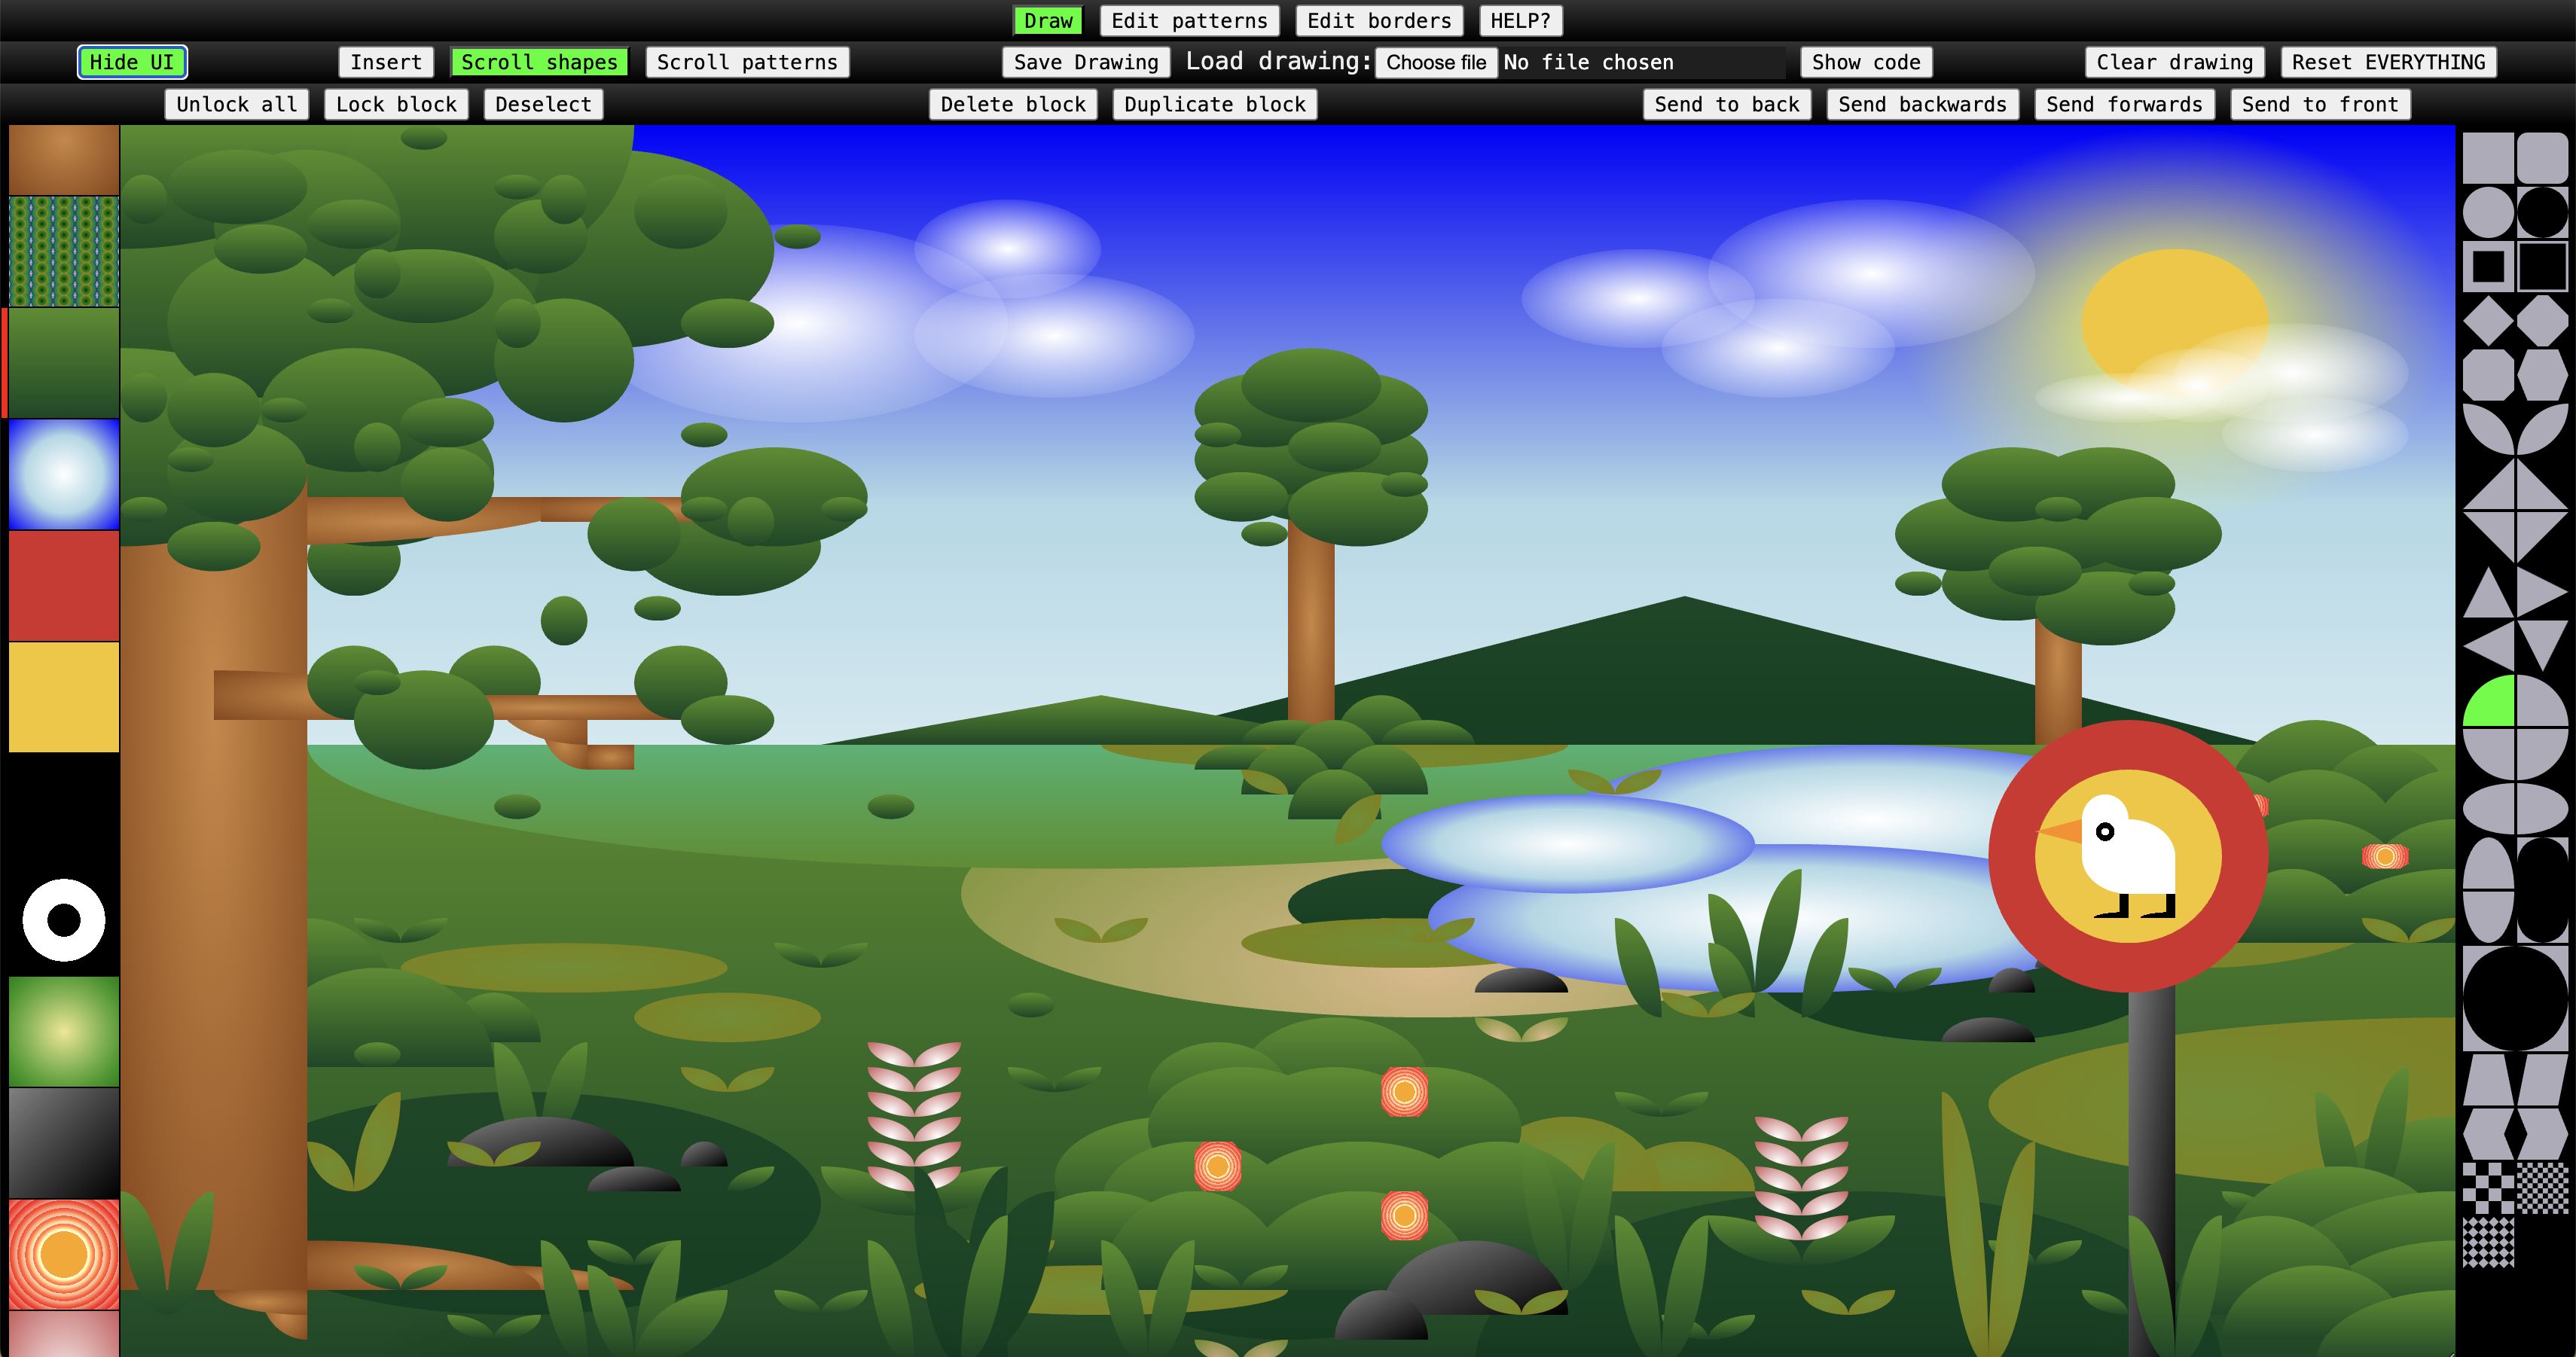This screenshot has height=1357, width=2576.
Task: Select the rounded square shape
Action: click(x=2541, y=158)
